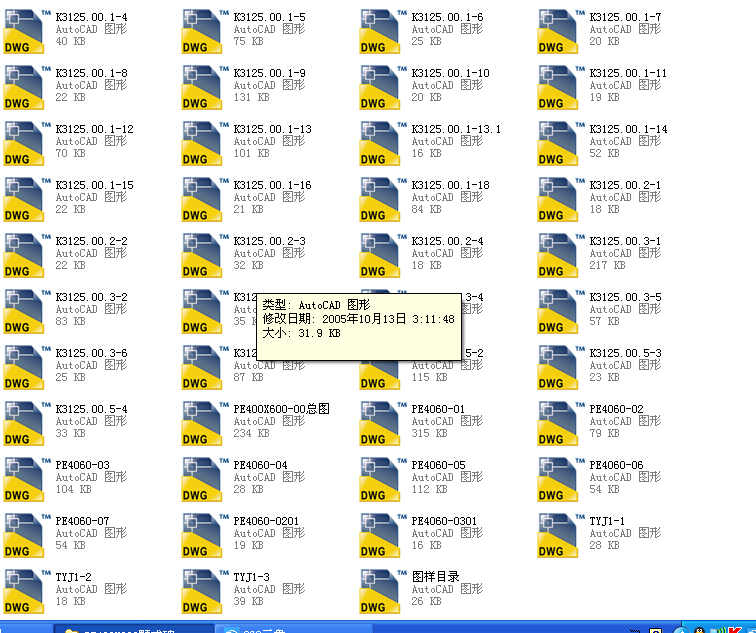Select the DWG icon of the 115 KB file
Screen dimensions: 756x633
[x=379, y=375]
